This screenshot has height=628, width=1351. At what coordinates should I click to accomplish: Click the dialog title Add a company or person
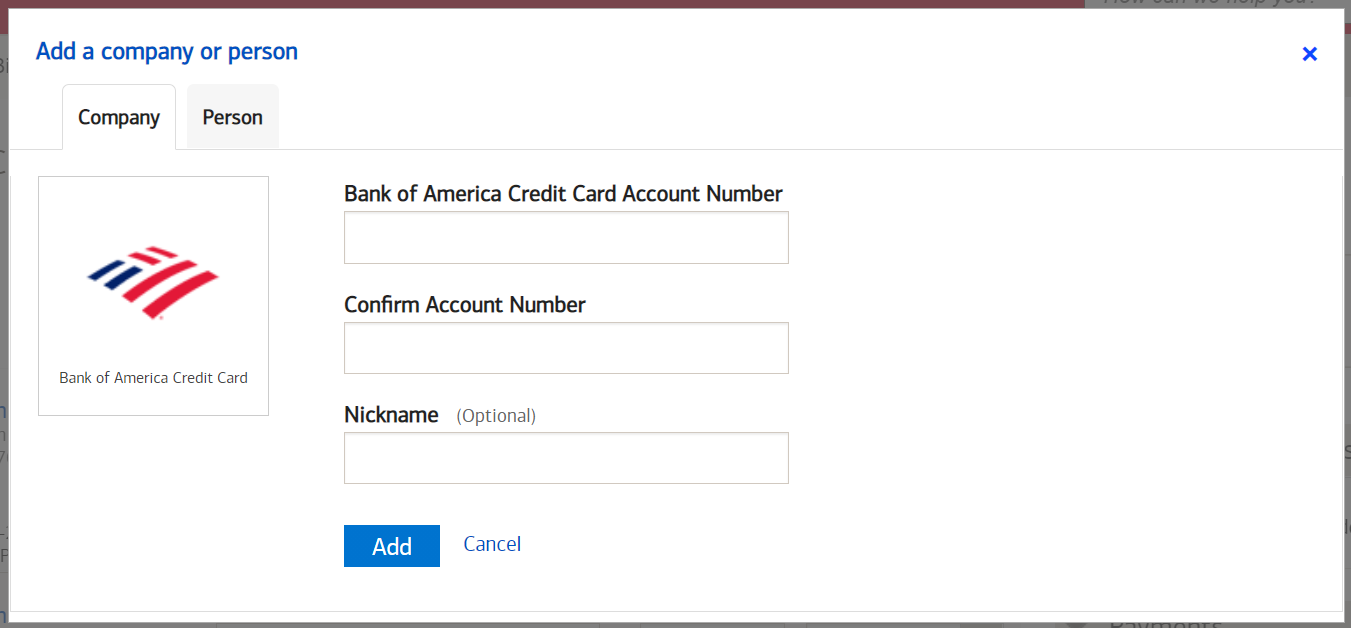pyautogui.click(x=167, y=52)
